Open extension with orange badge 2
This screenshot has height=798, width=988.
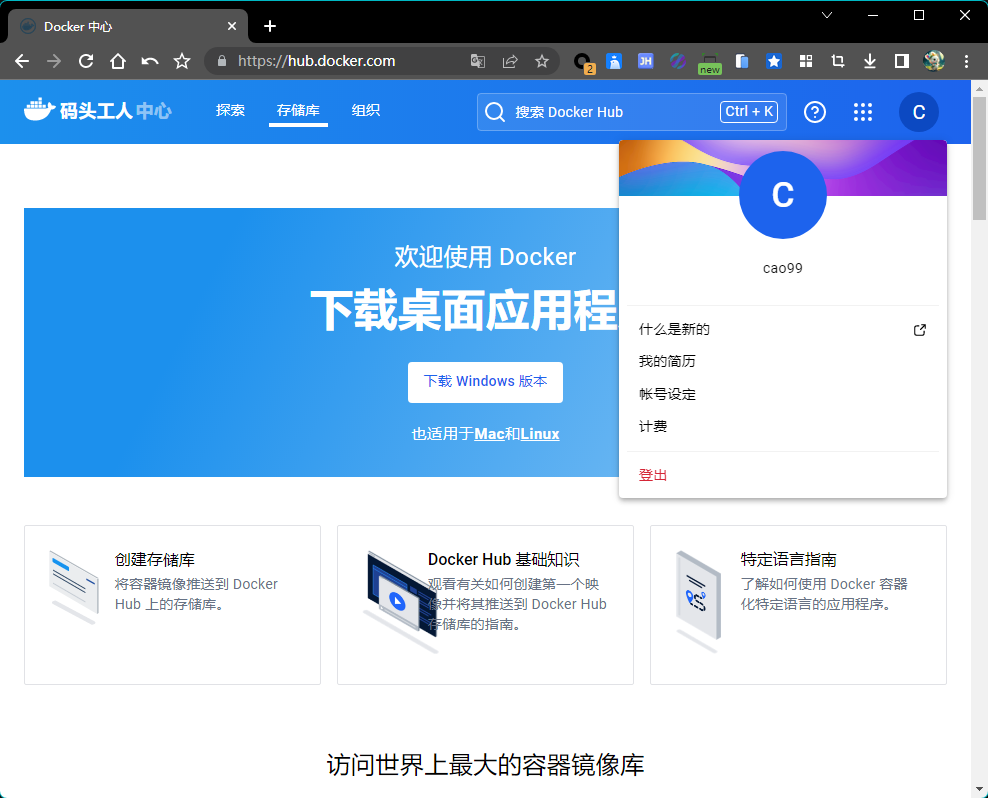[583, 62]
